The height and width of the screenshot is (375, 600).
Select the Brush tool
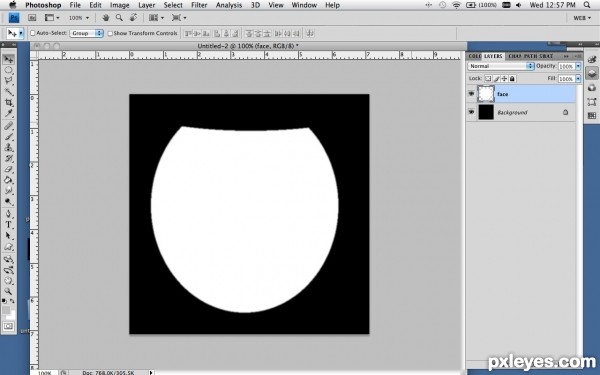pyautogui.click(x=8, y=137)
